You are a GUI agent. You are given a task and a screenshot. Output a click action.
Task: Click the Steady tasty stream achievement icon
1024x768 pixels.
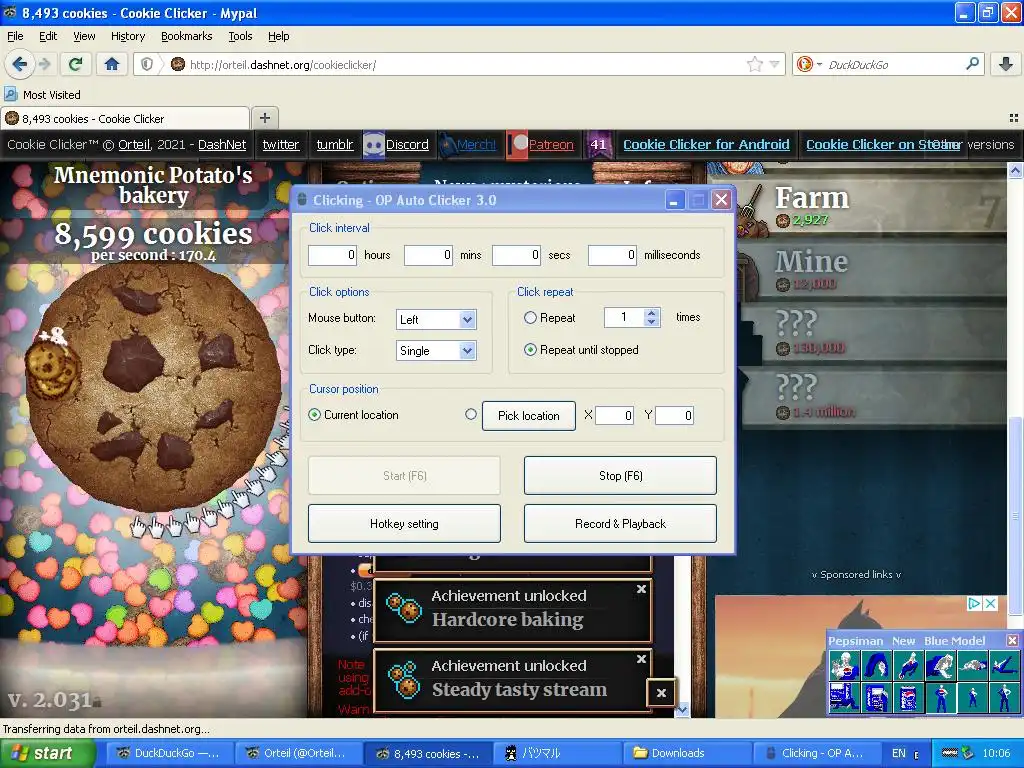pyautogui.click(x=404, y=679)
